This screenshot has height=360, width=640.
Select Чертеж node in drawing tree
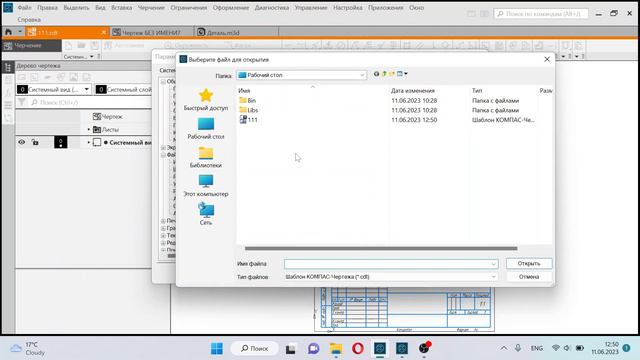click(x=108, y=117)
